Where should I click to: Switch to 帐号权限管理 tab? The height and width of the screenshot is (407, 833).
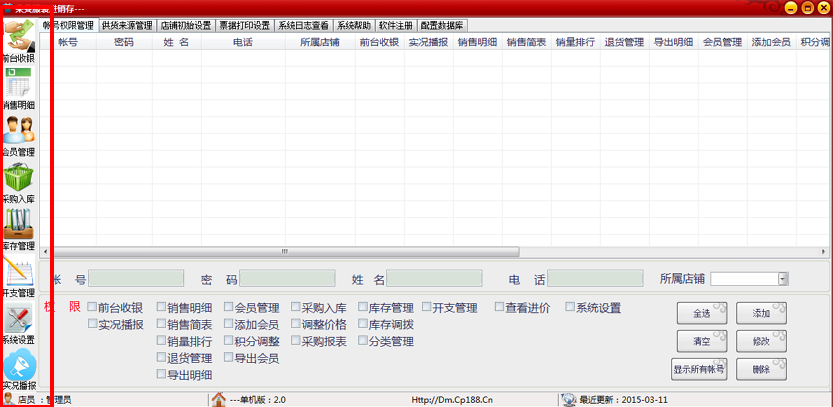click(68, 25)
